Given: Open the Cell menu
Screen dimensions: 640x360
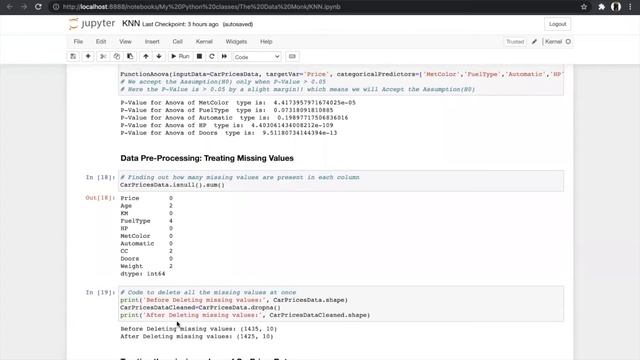Looking at the screenshot, I should (178, 42).
